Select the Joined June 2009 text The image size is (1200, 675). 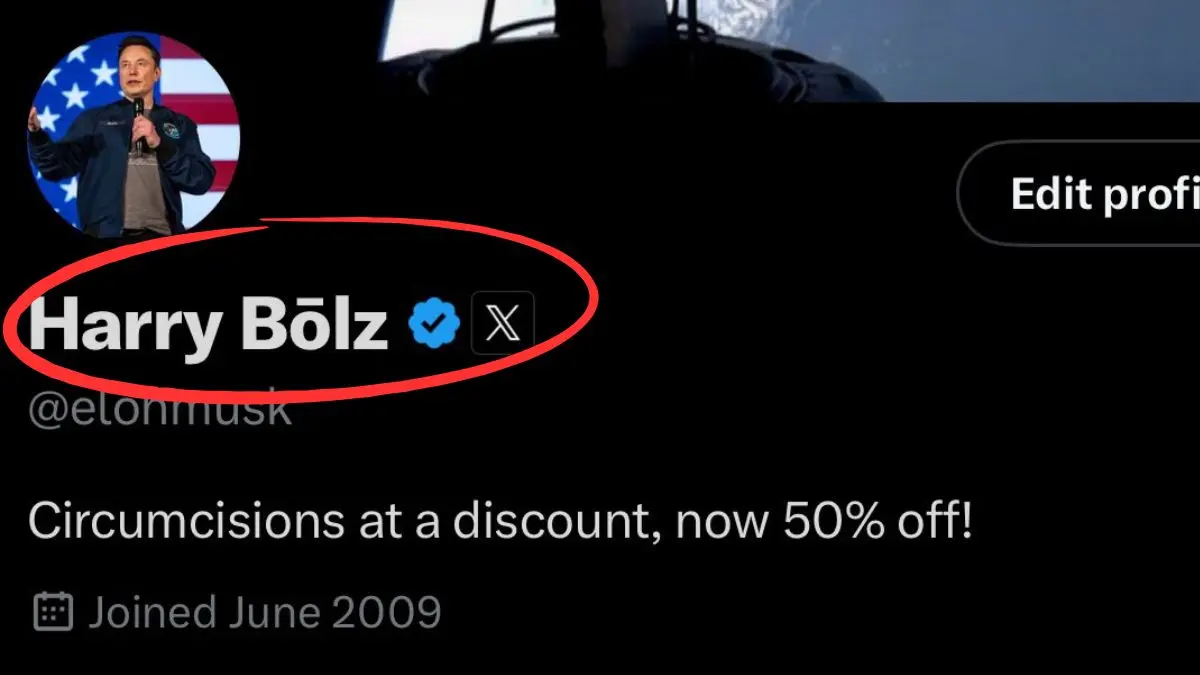point(264,612)
